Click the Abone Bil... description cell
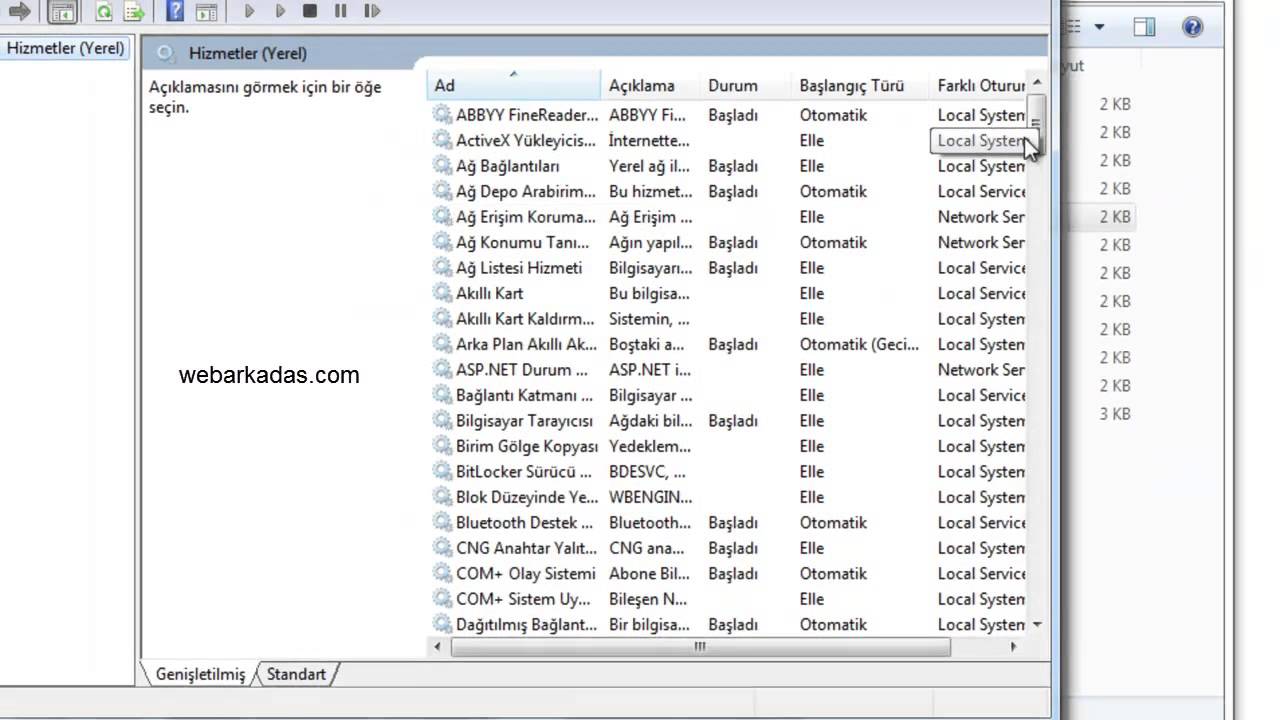Image resolution: width=1280 pixels, height=720 pixels. point(650,574)
